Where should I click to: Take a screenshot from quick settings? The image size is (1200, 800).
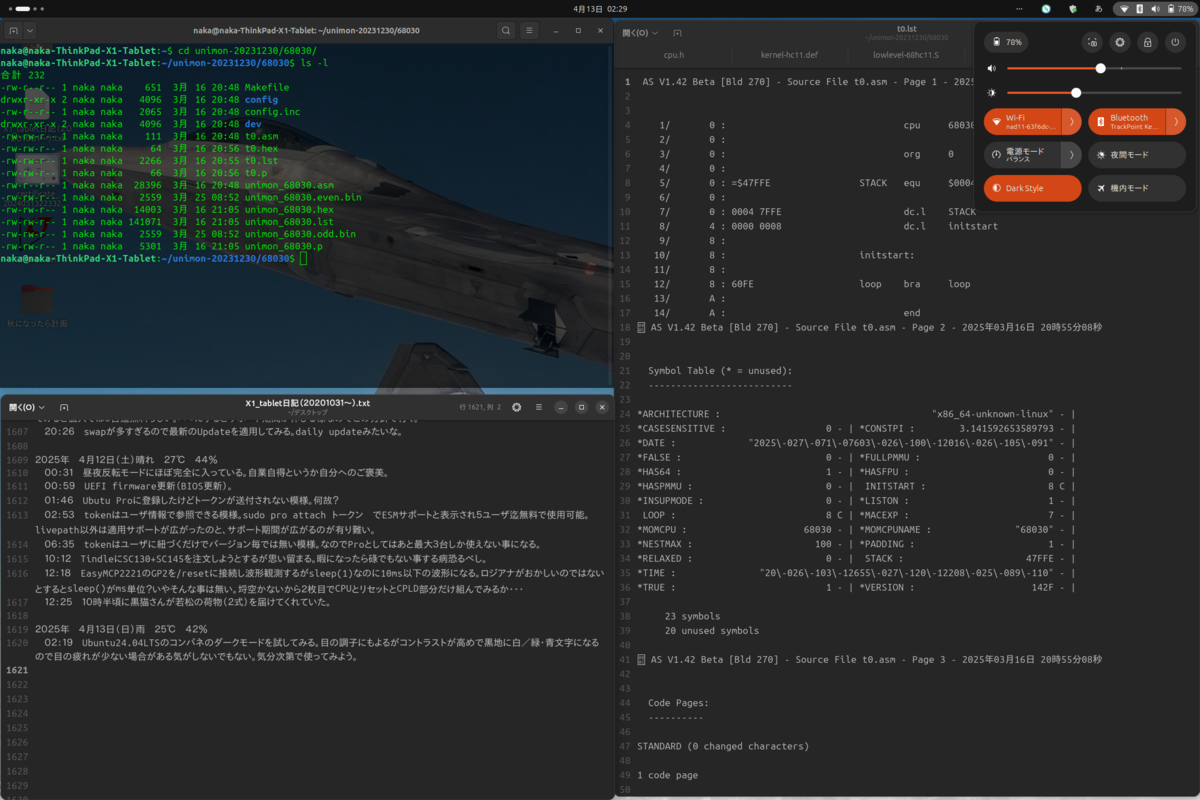(x=1092, y=42)
